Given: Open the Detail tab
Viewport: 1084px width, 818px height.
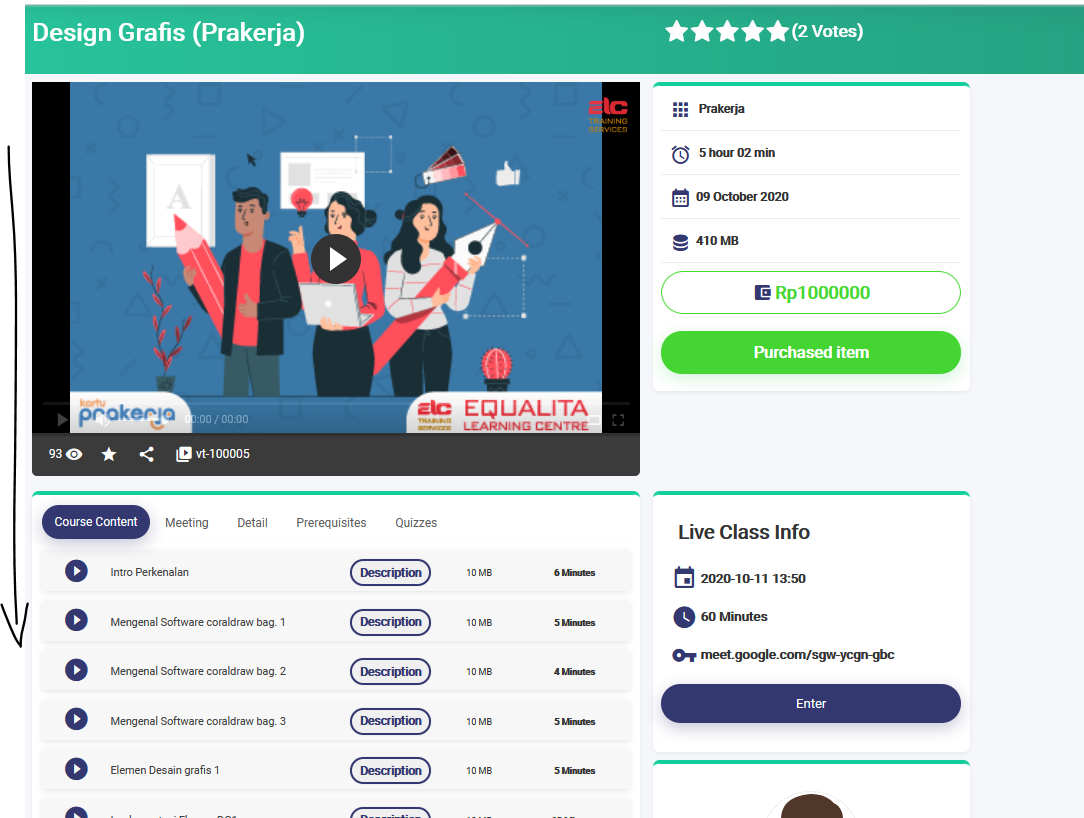Looking at the screenshot, I should 252,522.
